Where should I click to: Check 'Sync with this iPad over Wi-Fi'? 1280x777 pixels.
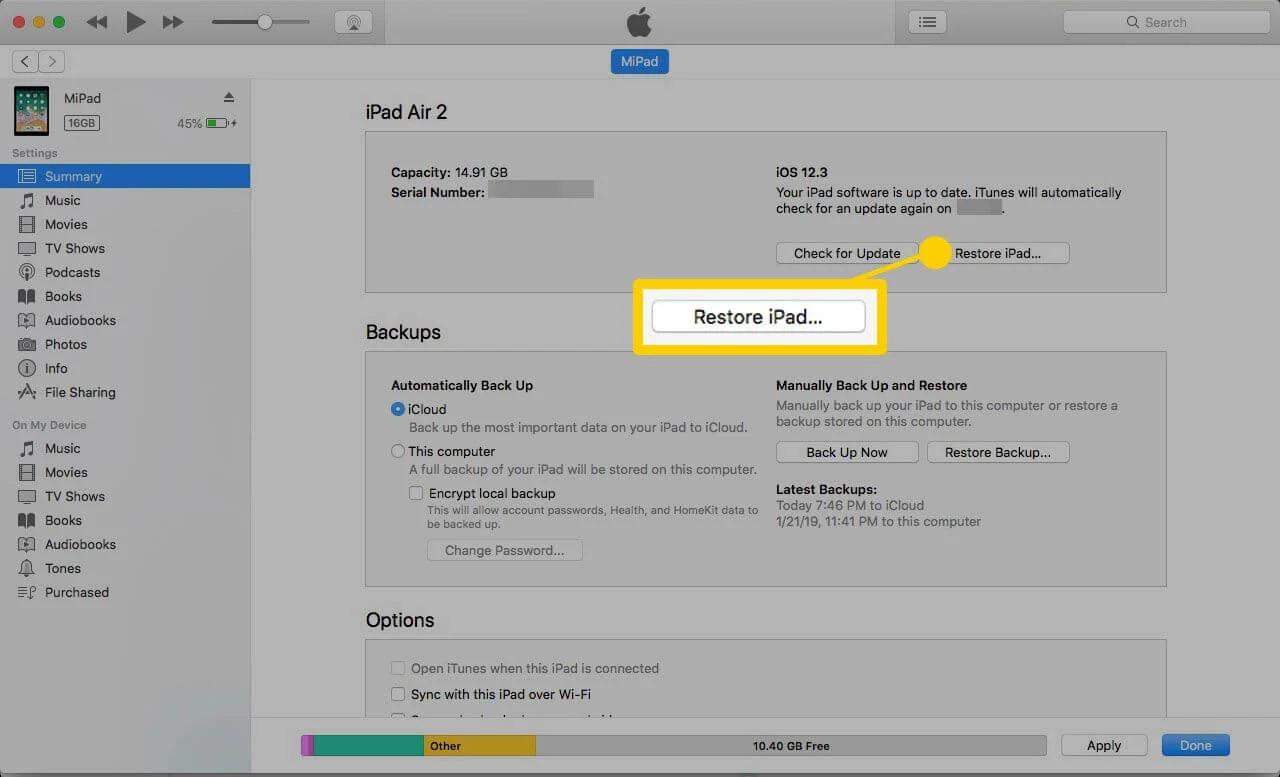[398, 694]
